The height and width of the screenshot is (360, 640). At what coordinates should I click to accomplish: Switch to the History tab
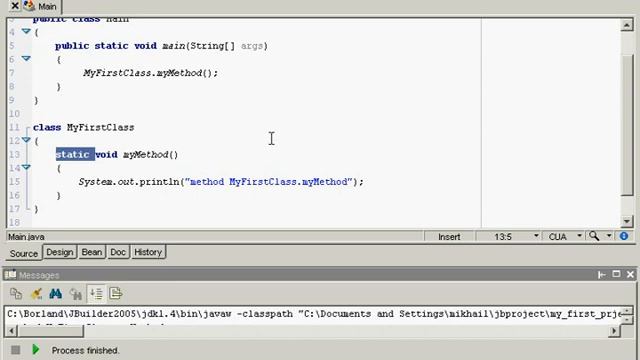point(148,252)
